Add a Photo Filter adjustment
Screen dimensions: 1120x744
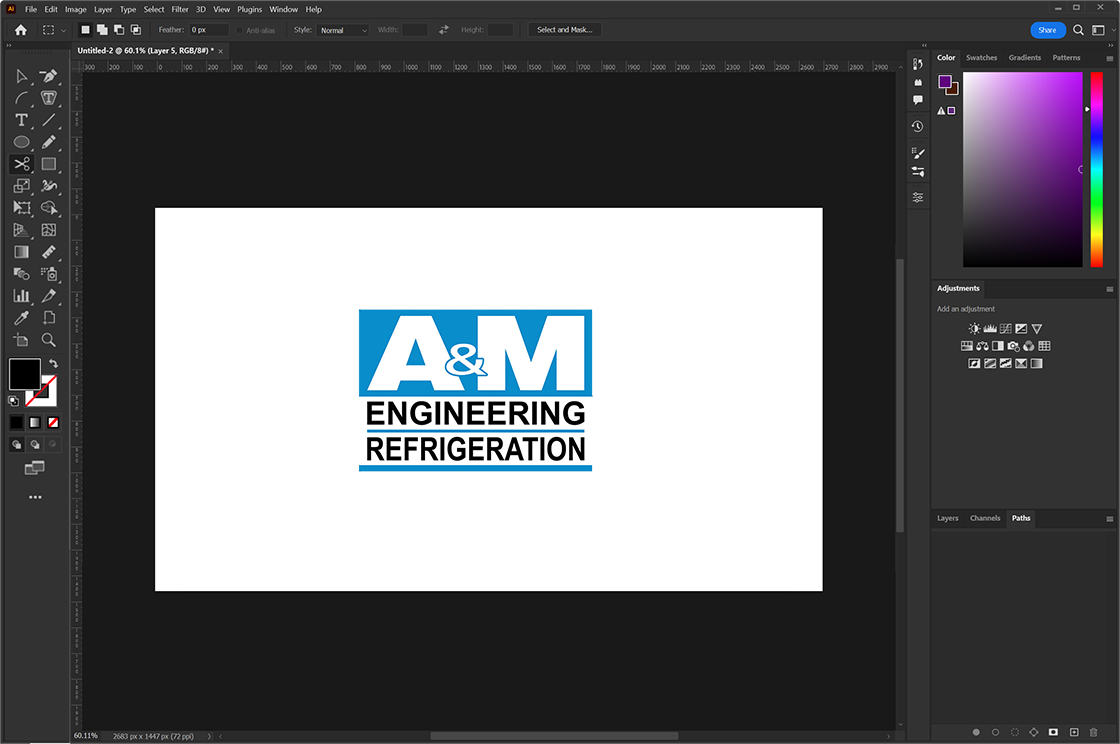point(1014,346)
